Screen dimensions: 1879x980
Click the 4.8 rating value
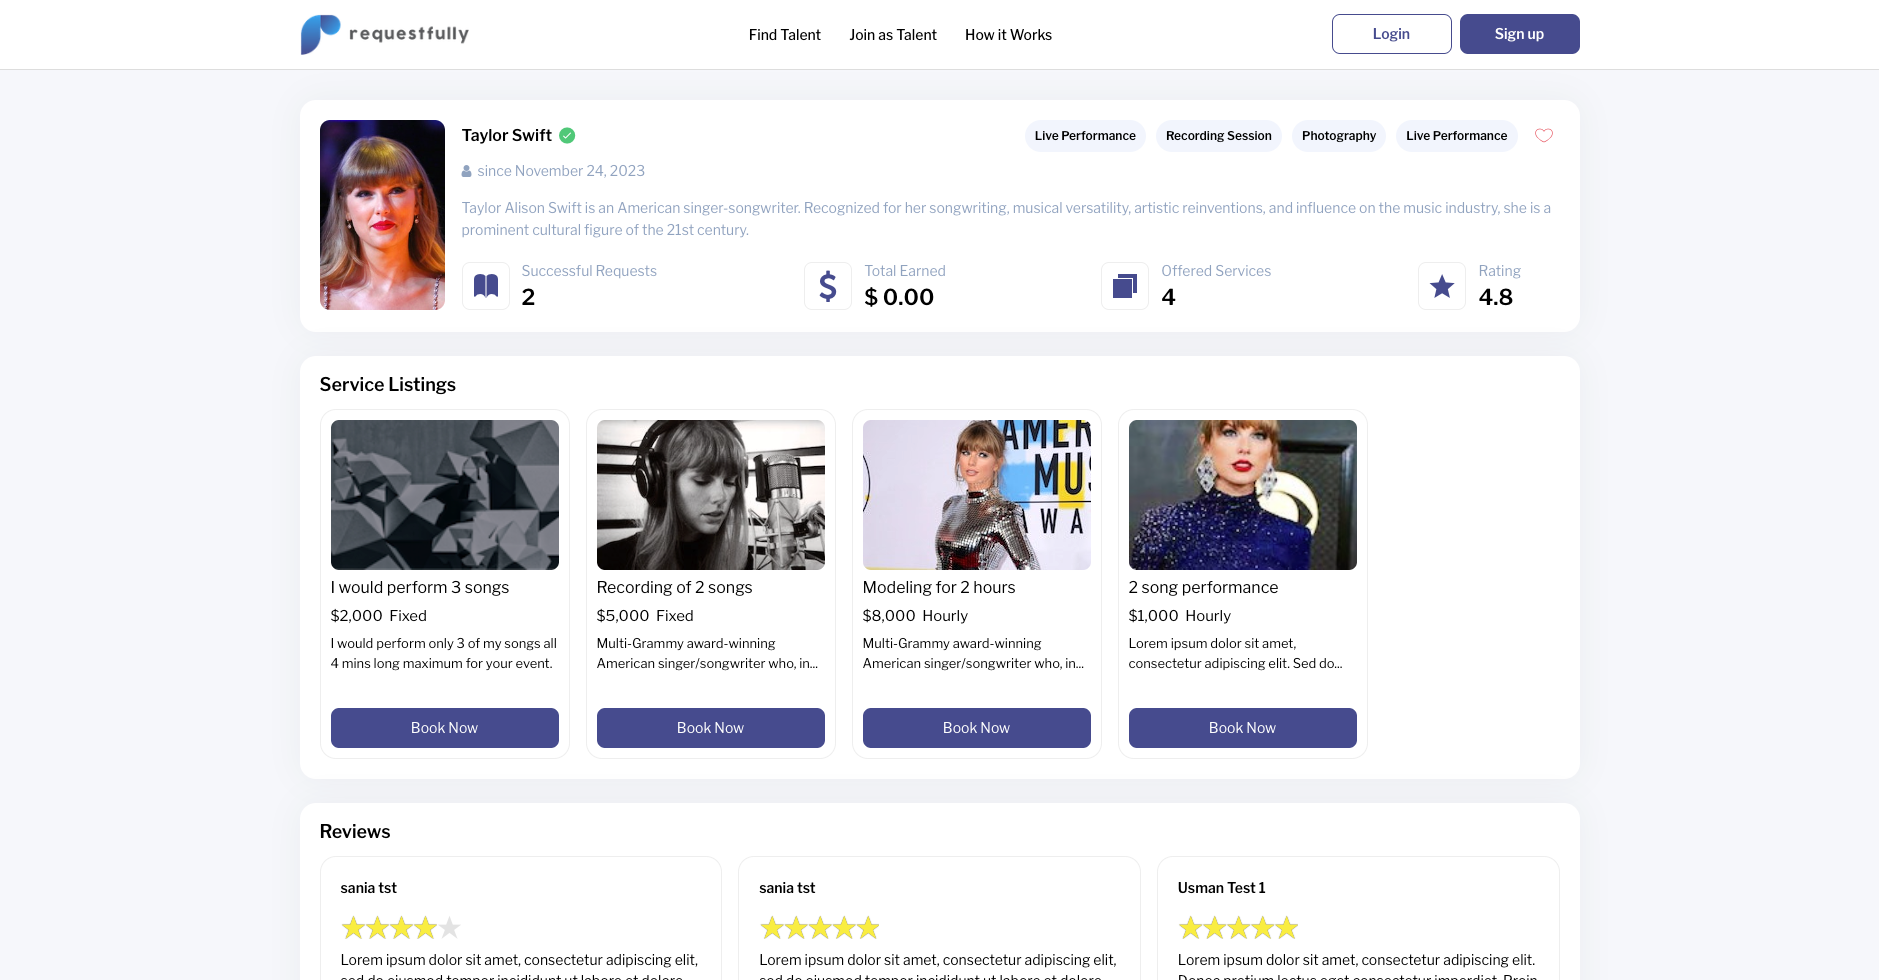click(x=1496, y=297)
